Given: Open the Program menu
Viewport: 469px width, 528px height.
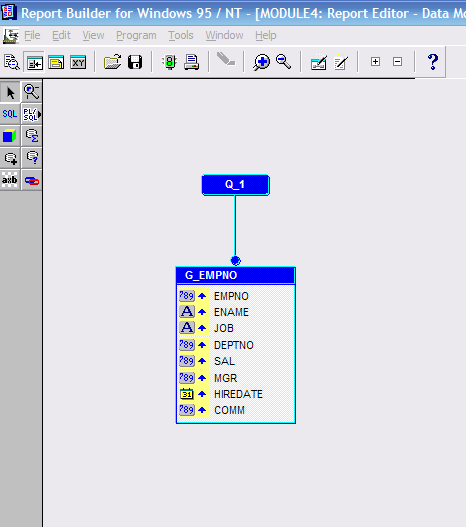Looking at the screenshot, I should pyautogui.click(x=136, y=35).
